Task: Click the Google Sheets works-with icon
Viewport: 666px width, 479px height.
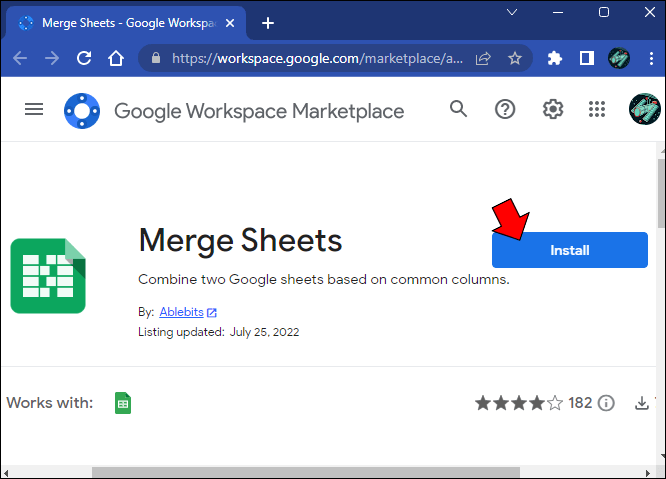Action: pos(123,403)
